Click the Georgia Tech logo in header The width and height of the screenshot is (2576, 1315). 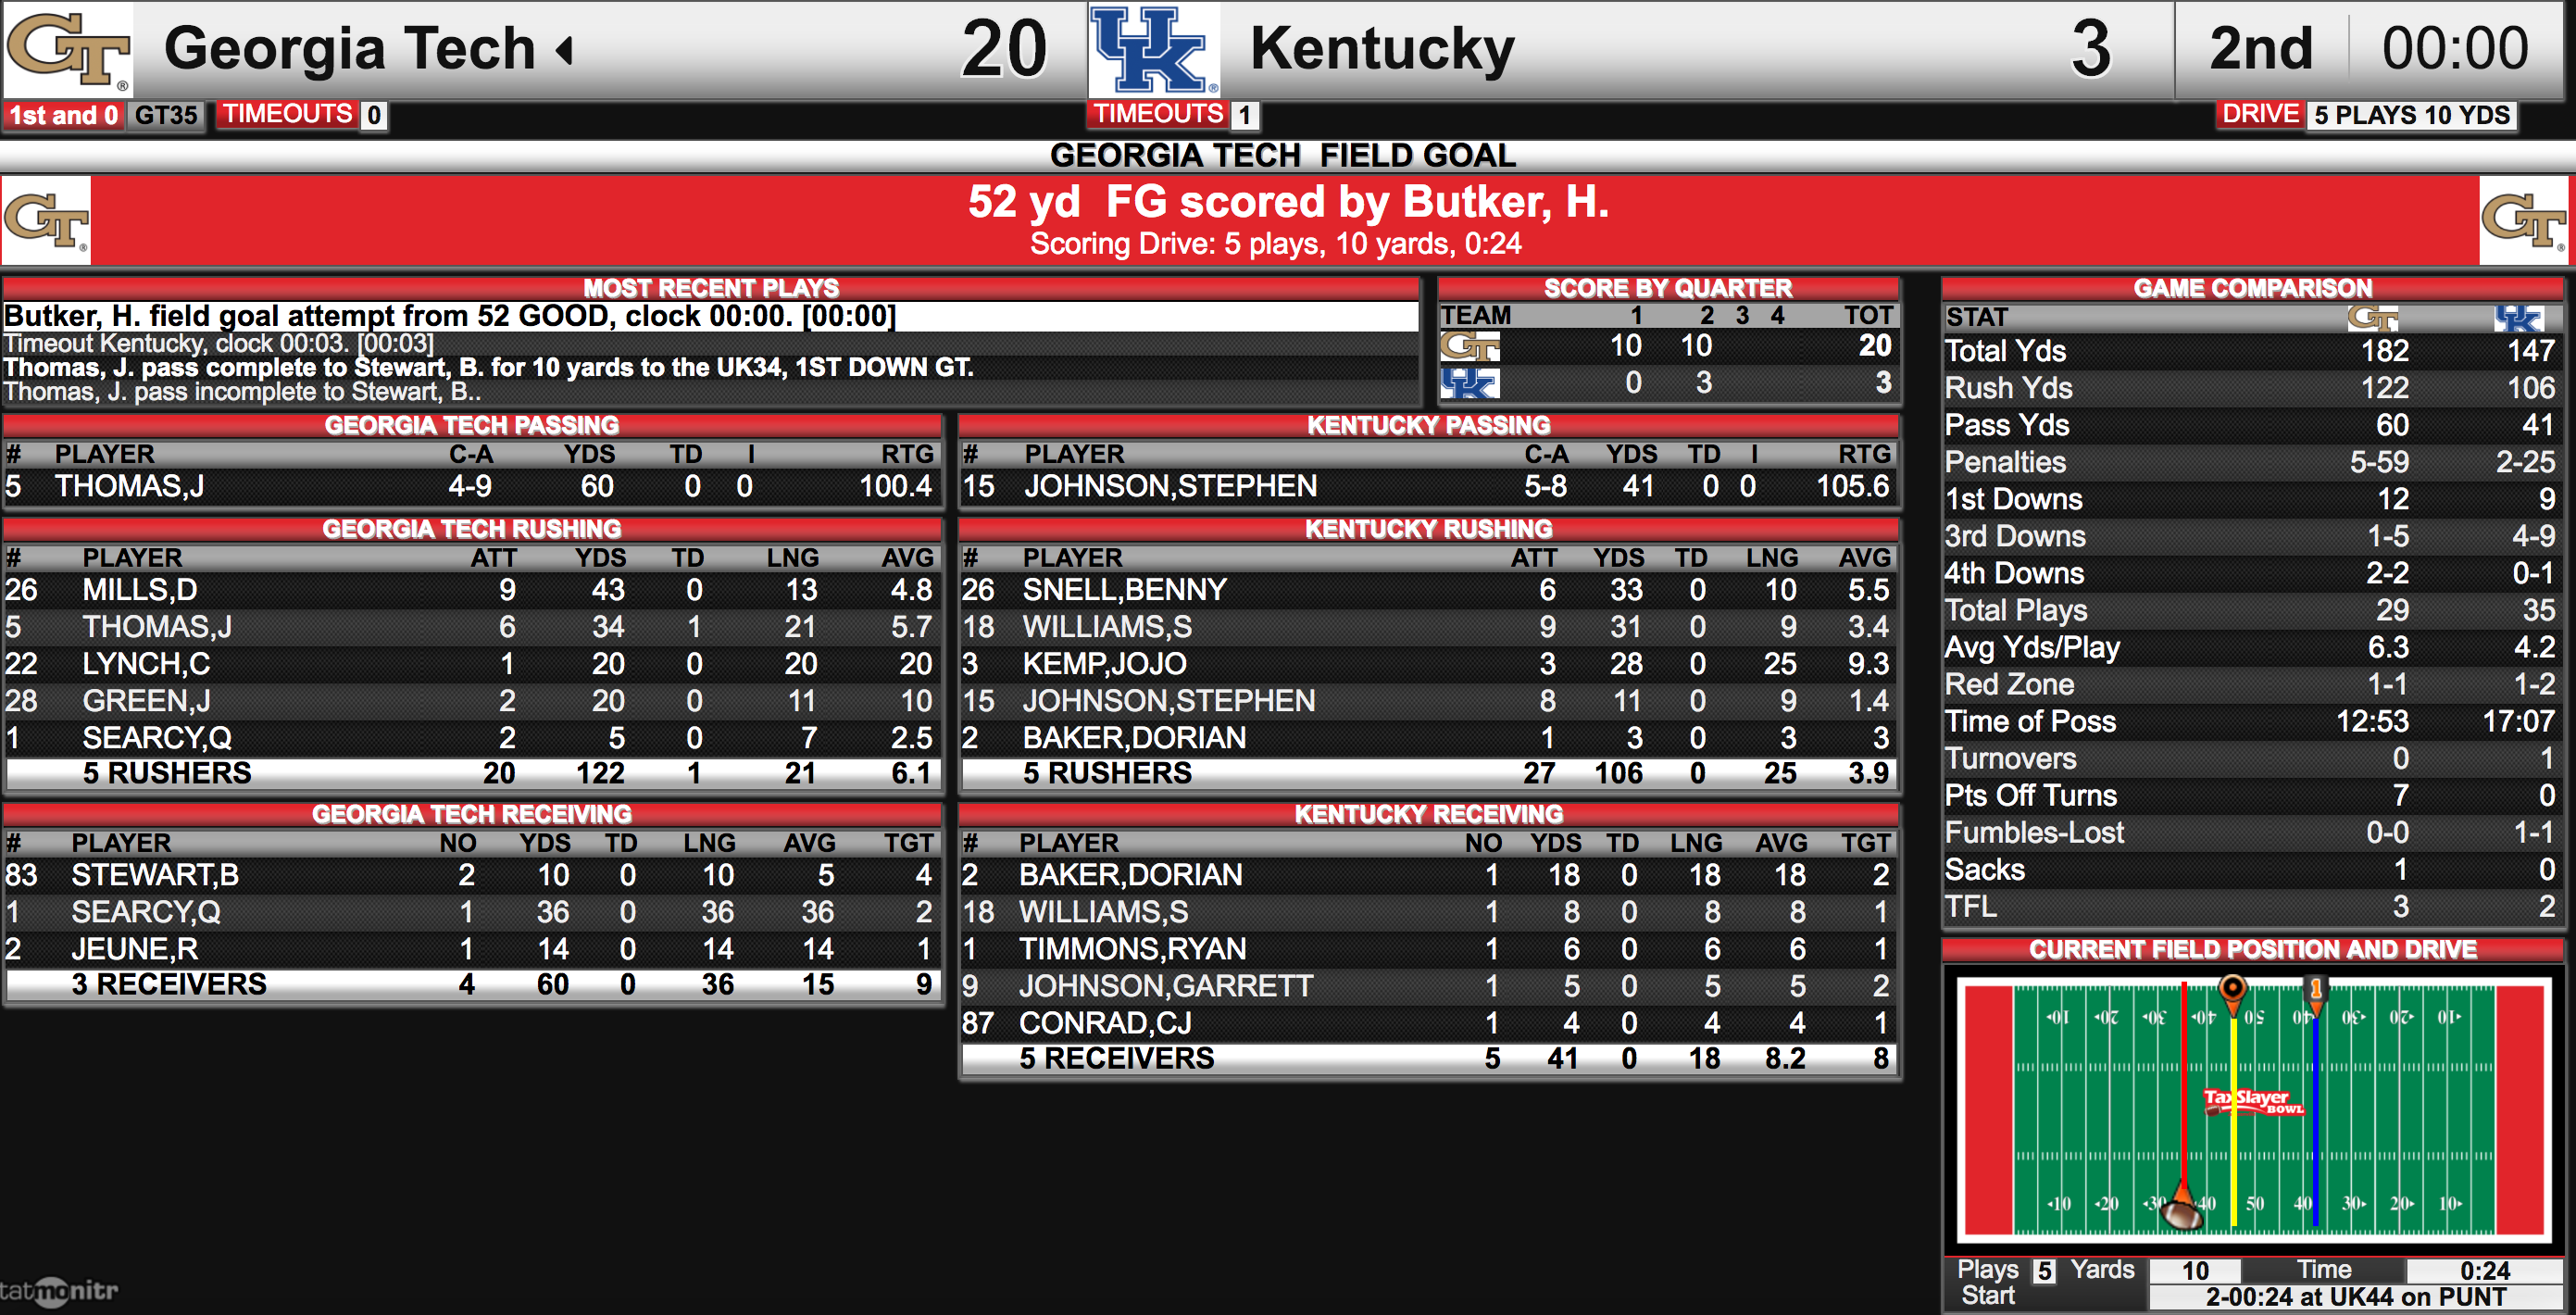[68, 49]
